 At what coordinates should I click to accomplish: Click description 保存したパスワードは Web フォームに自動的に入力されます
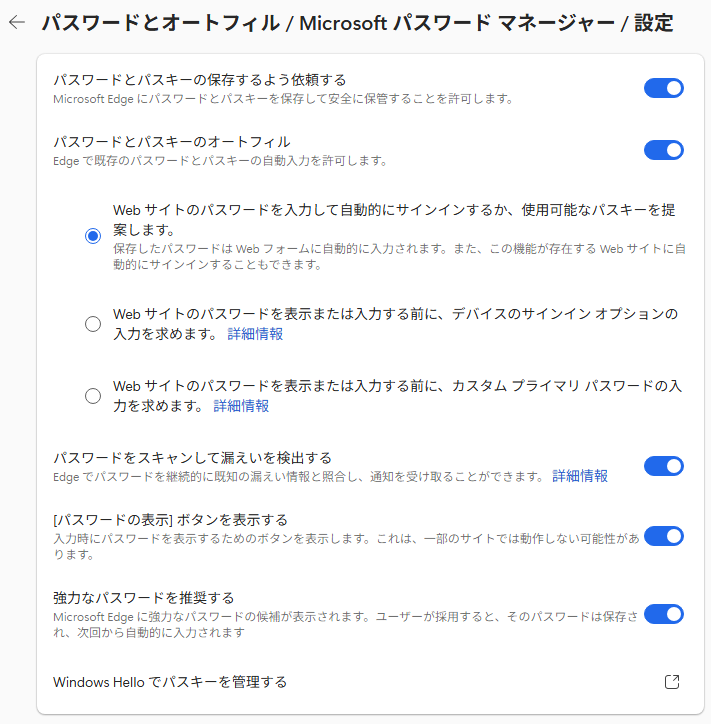(x=399, y=257)
